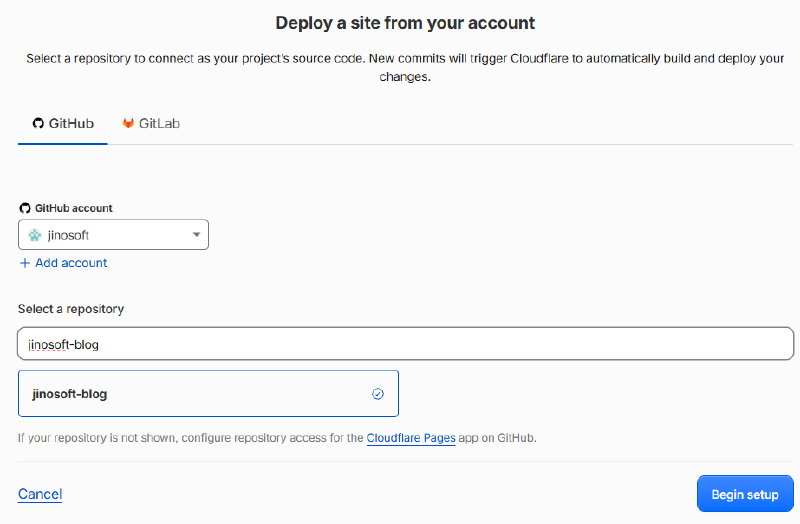
Task: Click the Deploy a site from your account heading
Action: coord(405,23)
